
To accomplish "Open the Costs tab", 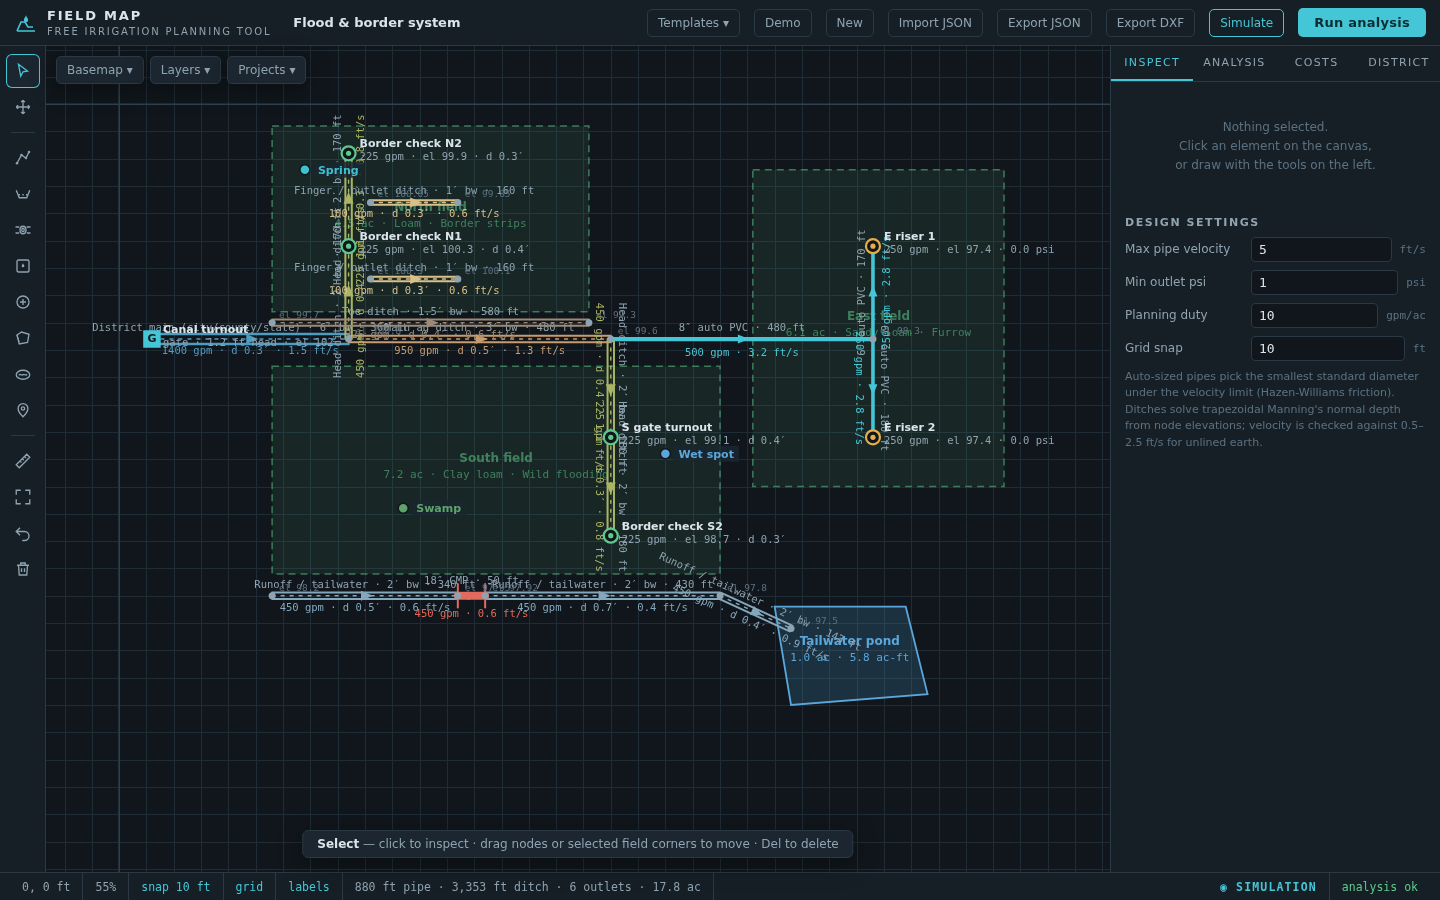I will 1316,63.
